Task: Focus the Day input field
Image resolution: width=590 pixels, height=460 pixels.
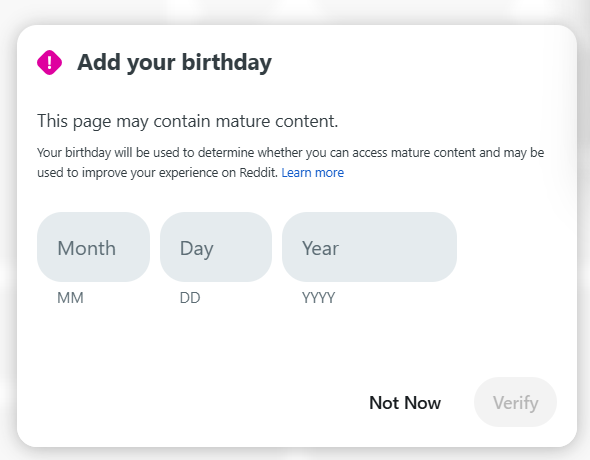Action: pyautogui.click(x=216, y=247)
